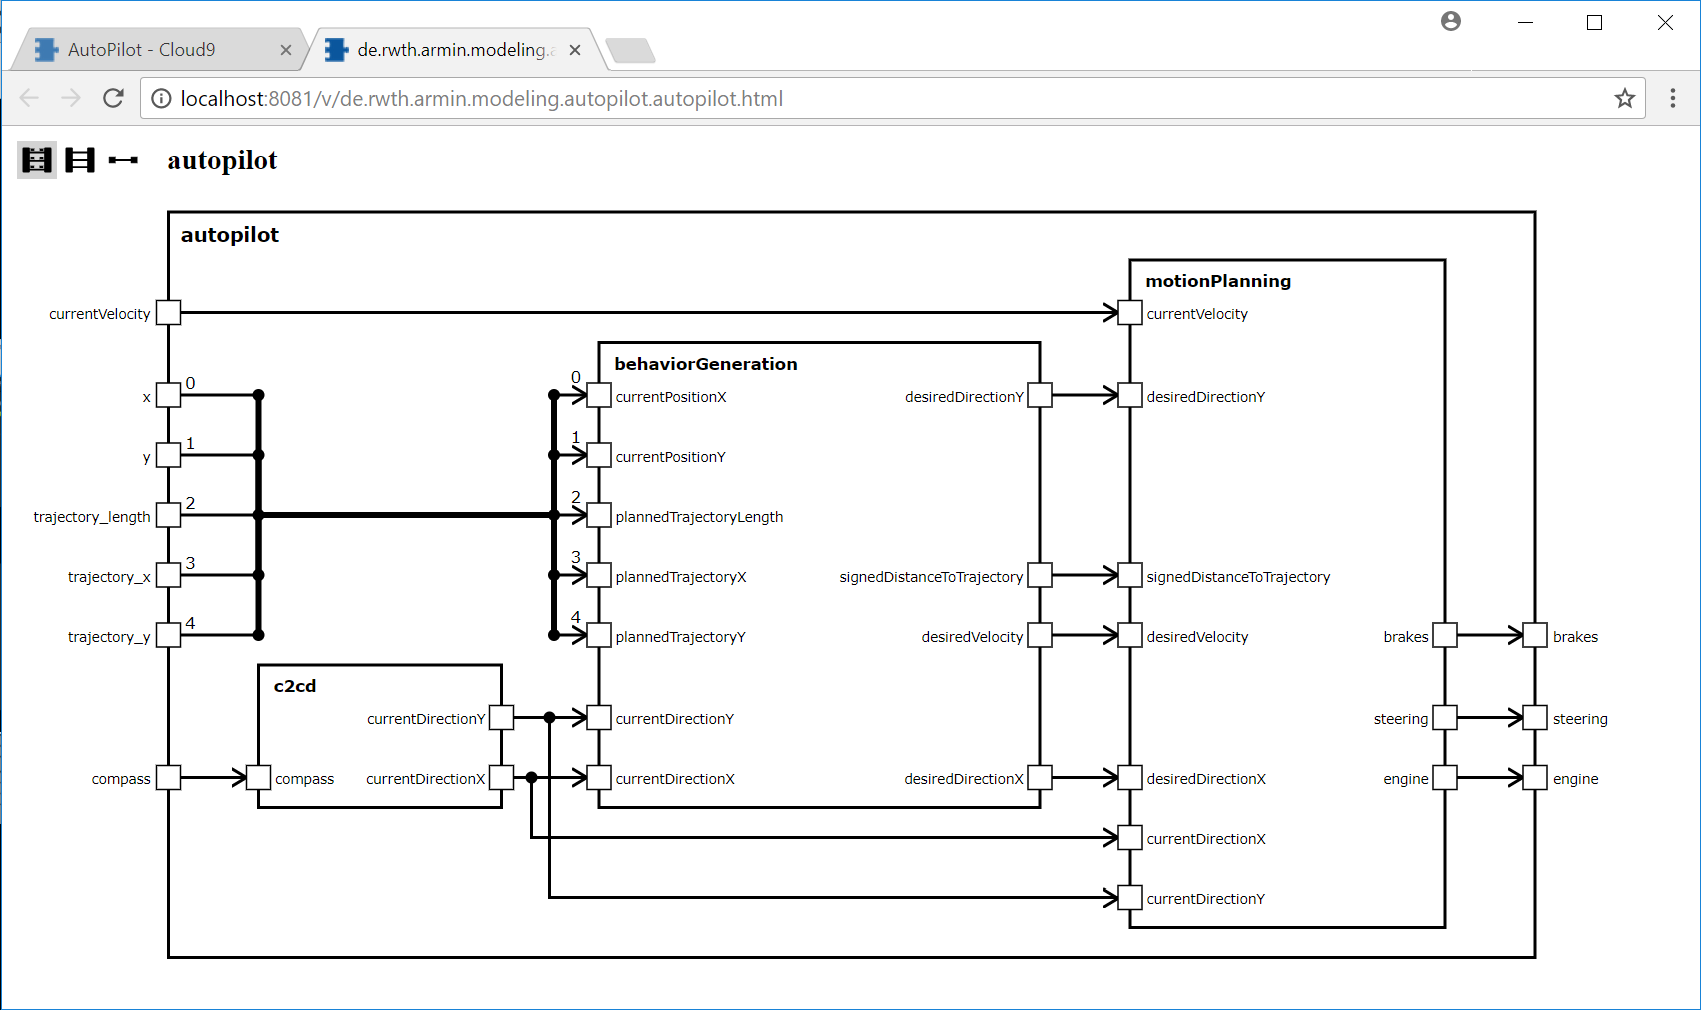
Task: Click the brakes output port on autopilot
Action: coord(1535,635)
